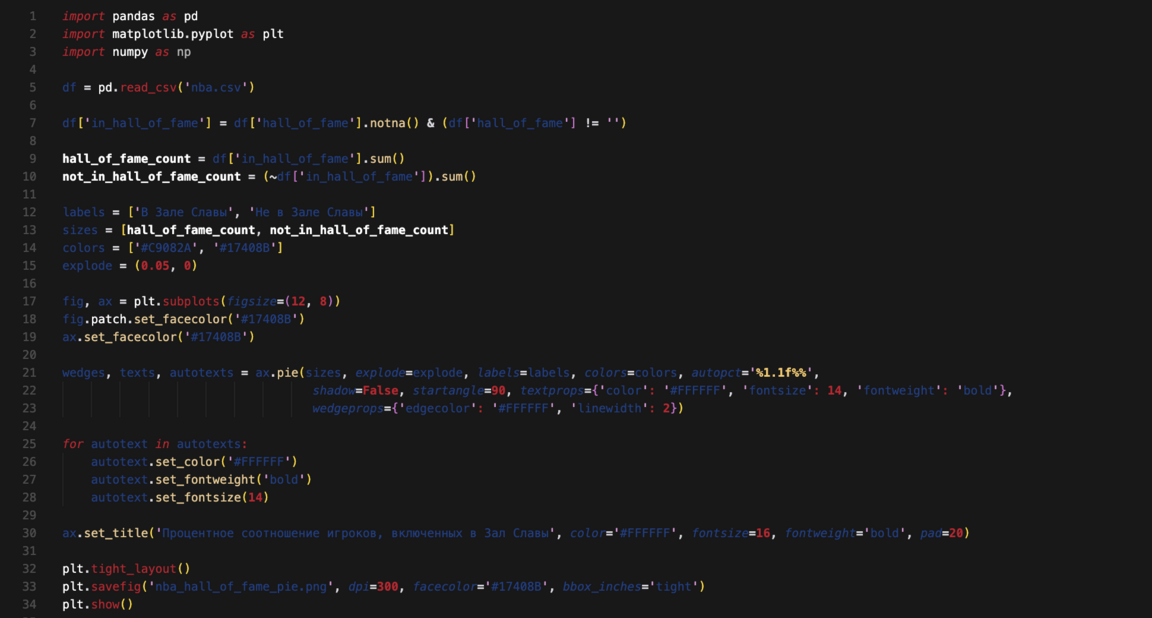The image size is (1152, 618).
Task: Click 'numpy' in the third import line
Action: click(130, 51)
